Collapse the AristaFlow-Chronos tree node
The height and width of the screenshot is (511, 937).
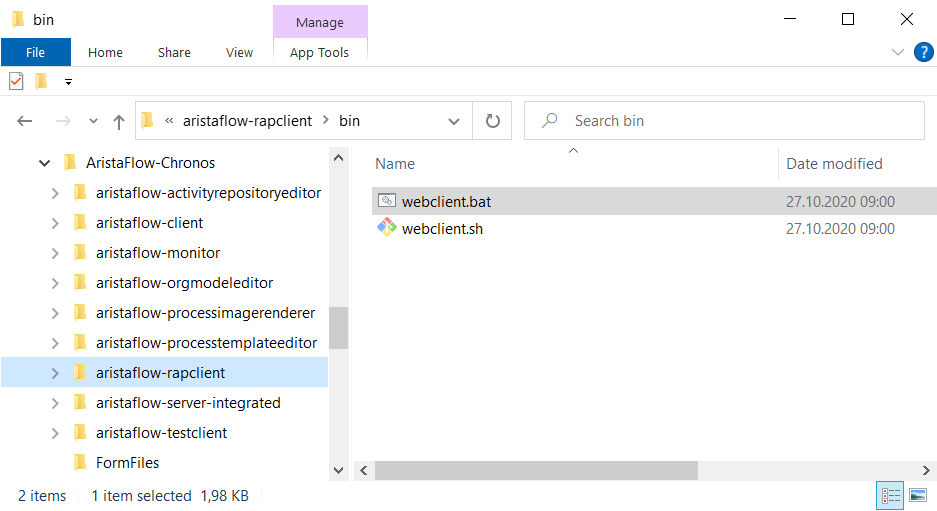tap(44, 163)
